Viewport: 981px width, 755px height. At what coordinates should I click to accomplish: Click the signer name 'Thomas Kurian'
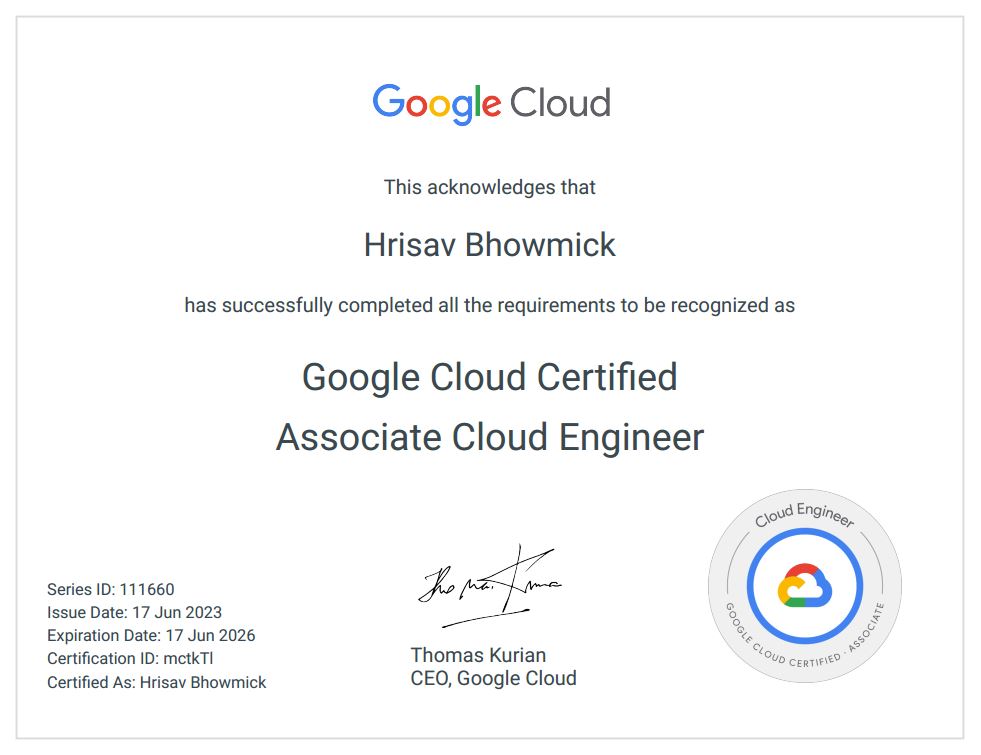pyautogui.click(x=478, y=655)
